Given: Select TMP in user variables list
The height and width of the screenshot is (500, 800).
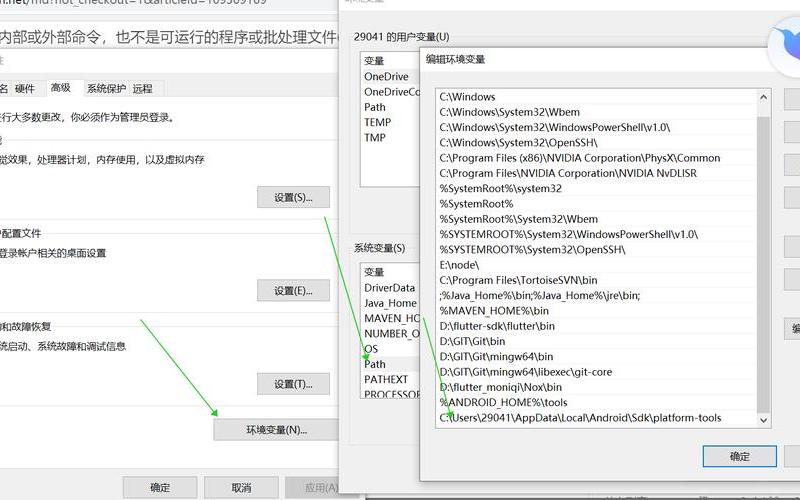Looking at the screenshot, I should [390, 138].
